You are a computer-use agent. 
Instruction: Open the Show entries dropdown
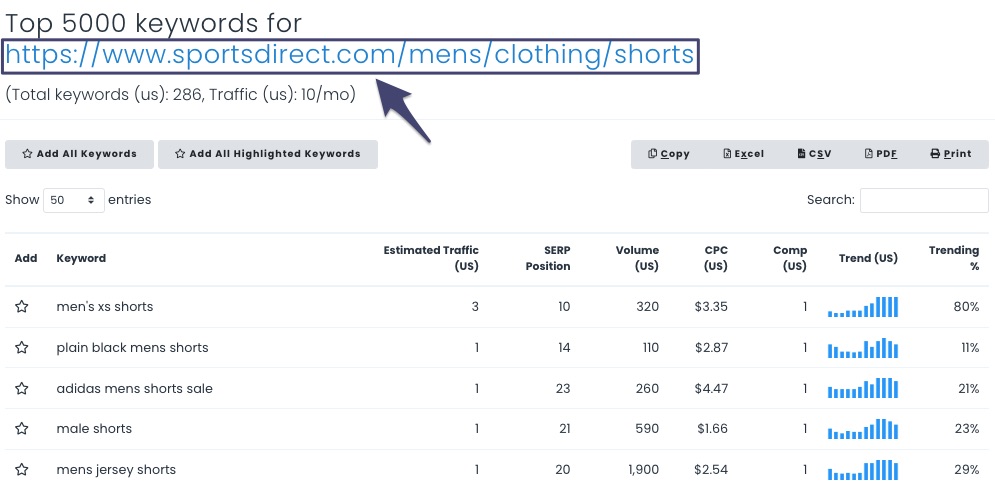(75, 200)
